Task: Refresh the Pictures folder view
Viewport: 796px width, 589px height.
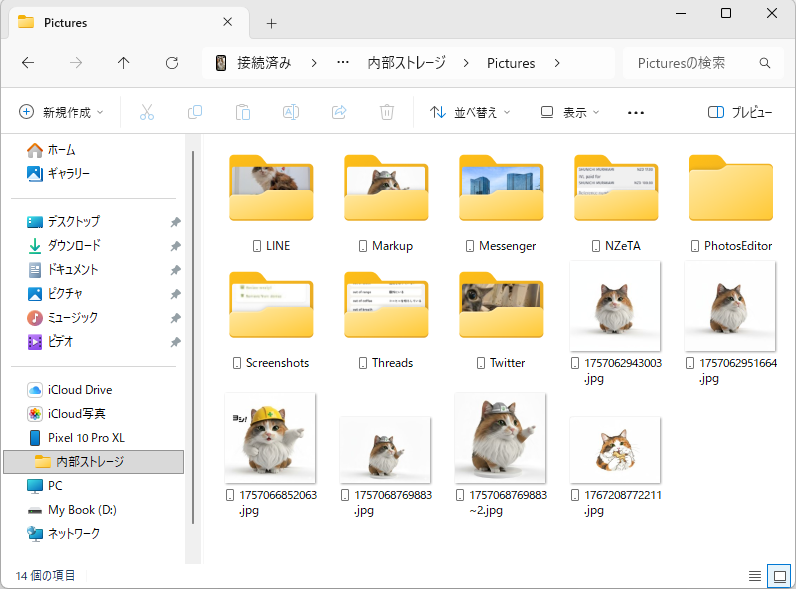Action: pos(172,63)
